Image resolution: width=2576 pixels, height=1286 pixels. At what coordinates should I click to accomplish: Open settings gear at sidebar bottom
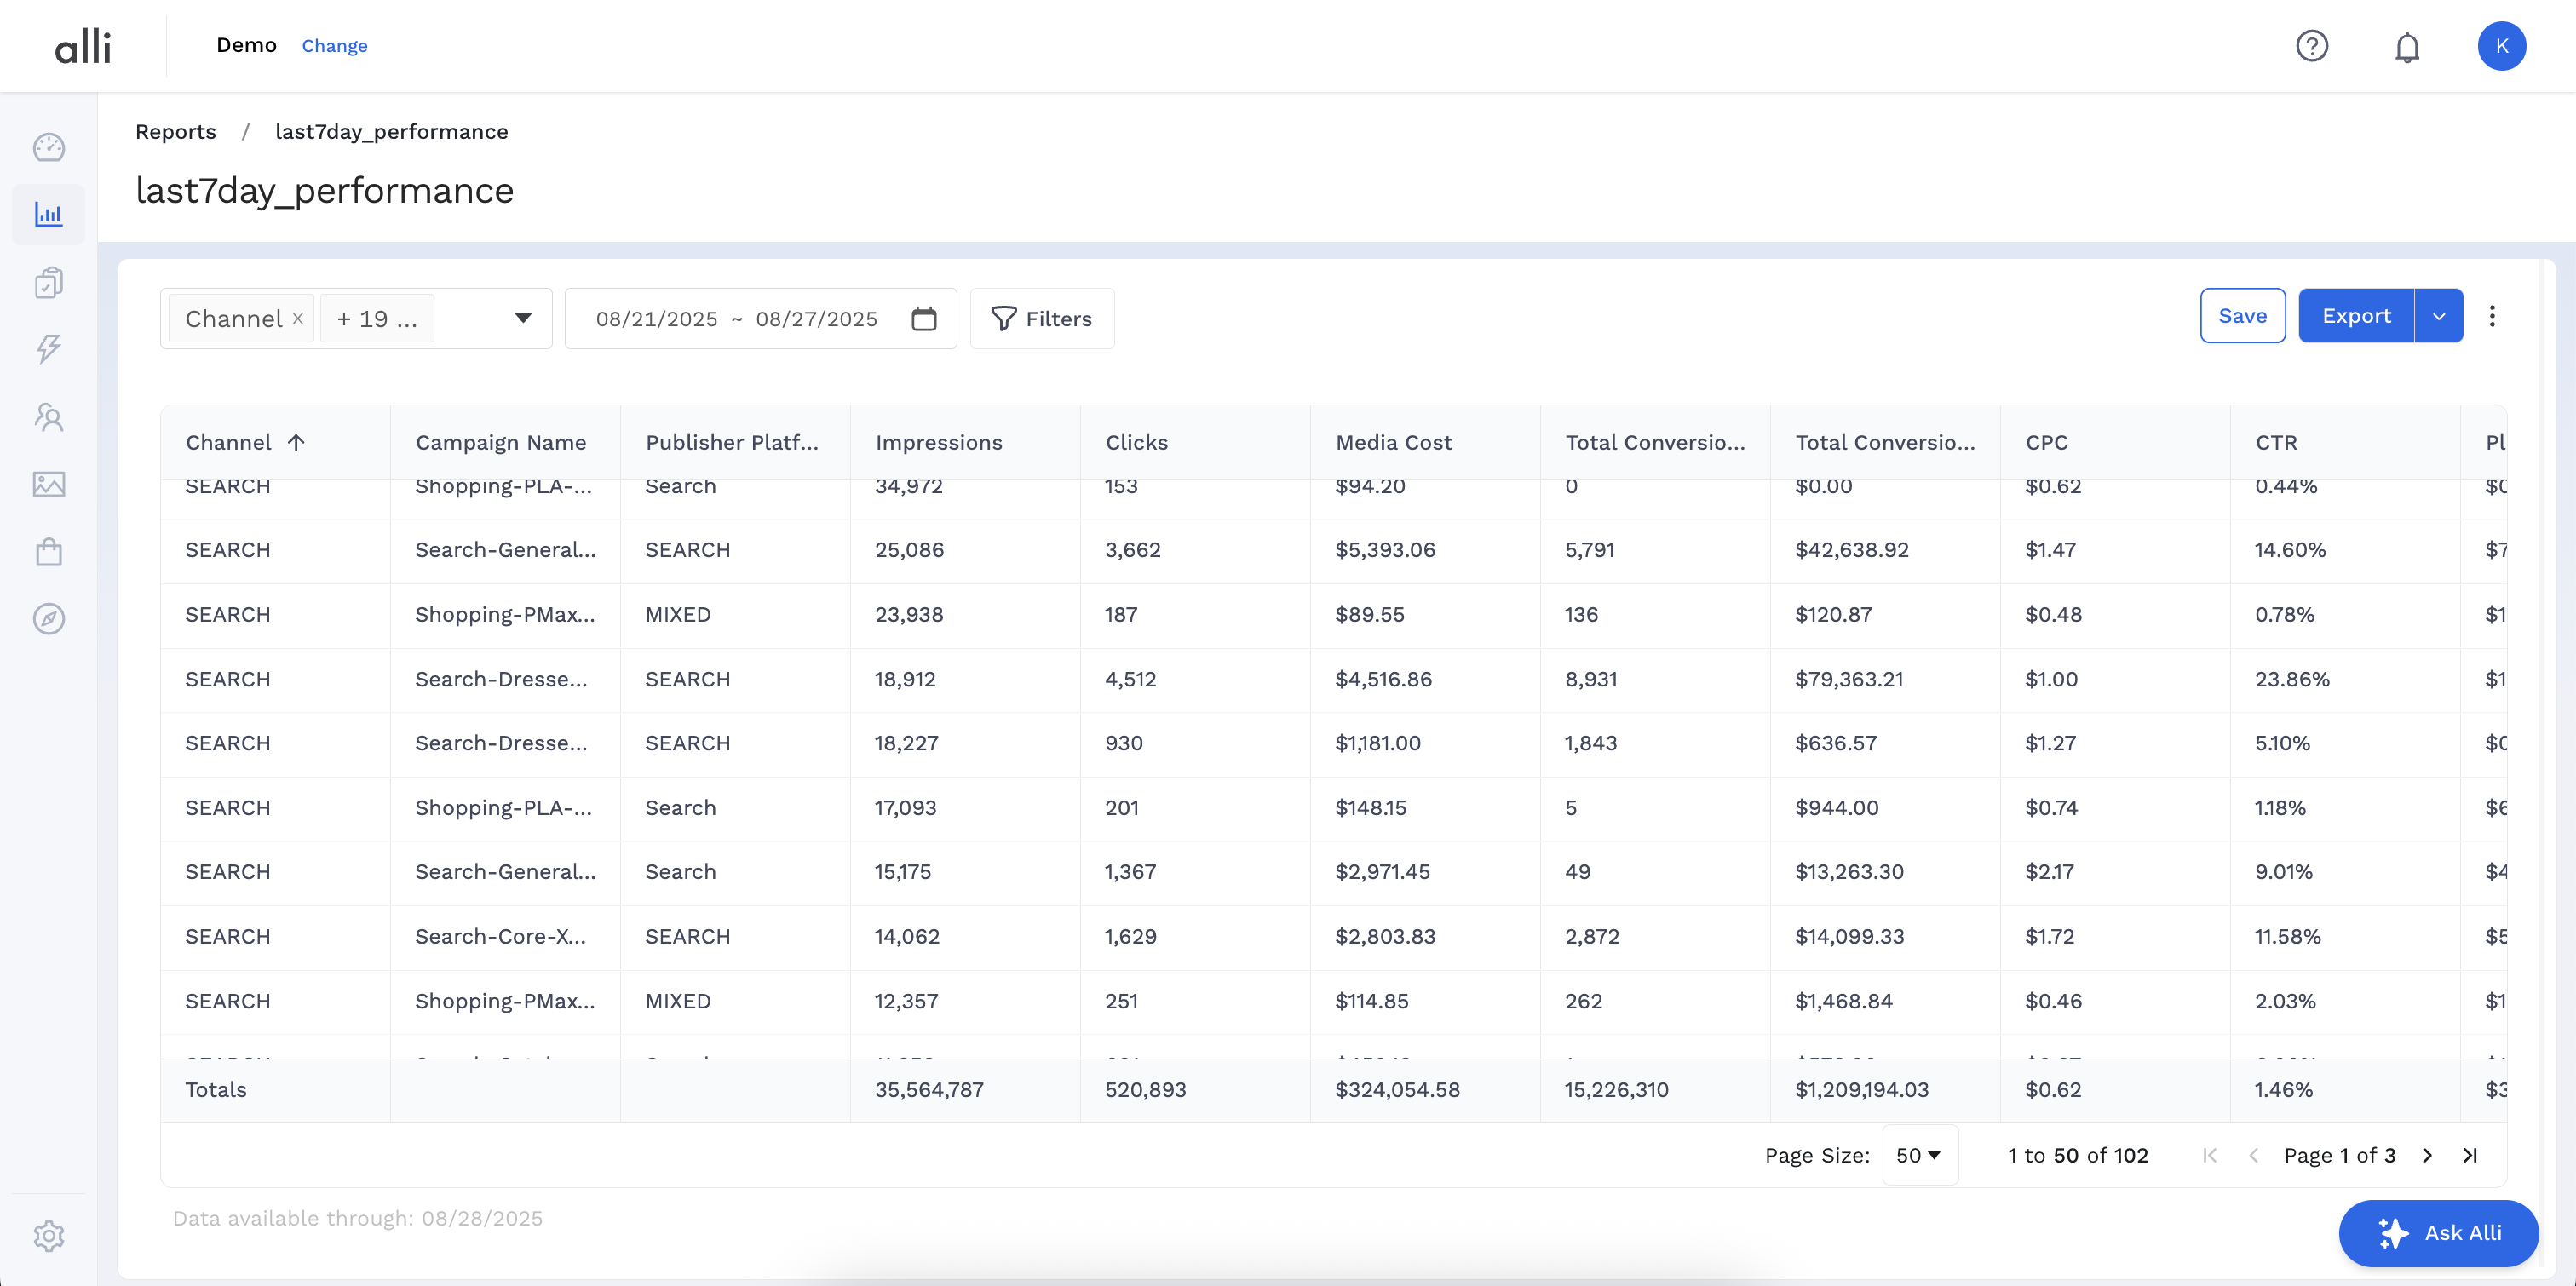pyautogui.click(x=48, y=1236)
